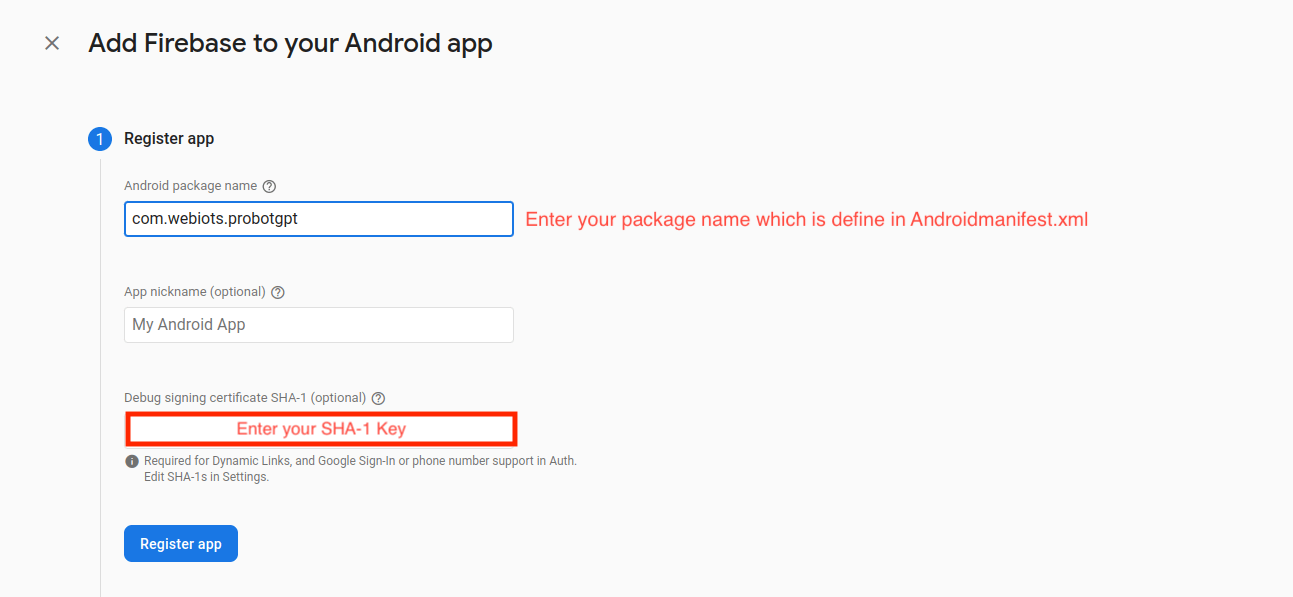Close the Add Firebase dialog
This screenshot has height=597, width=1293.
point(52,43)
